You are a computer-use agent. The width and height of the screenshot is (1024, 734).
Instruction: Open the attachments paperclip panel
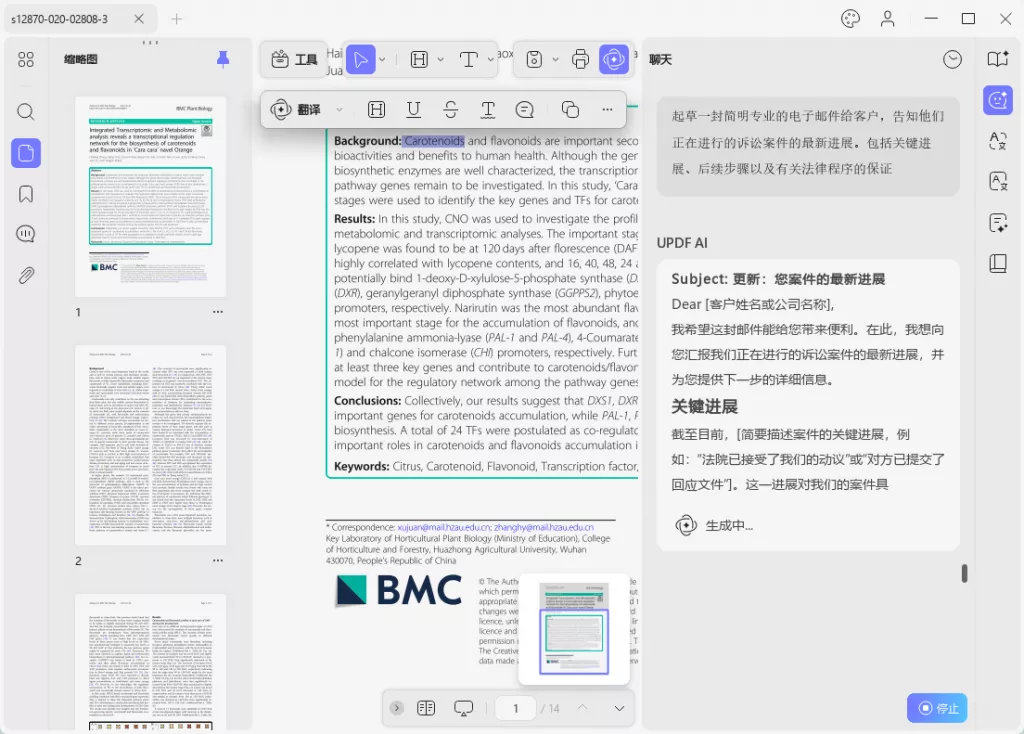point(26,276)
